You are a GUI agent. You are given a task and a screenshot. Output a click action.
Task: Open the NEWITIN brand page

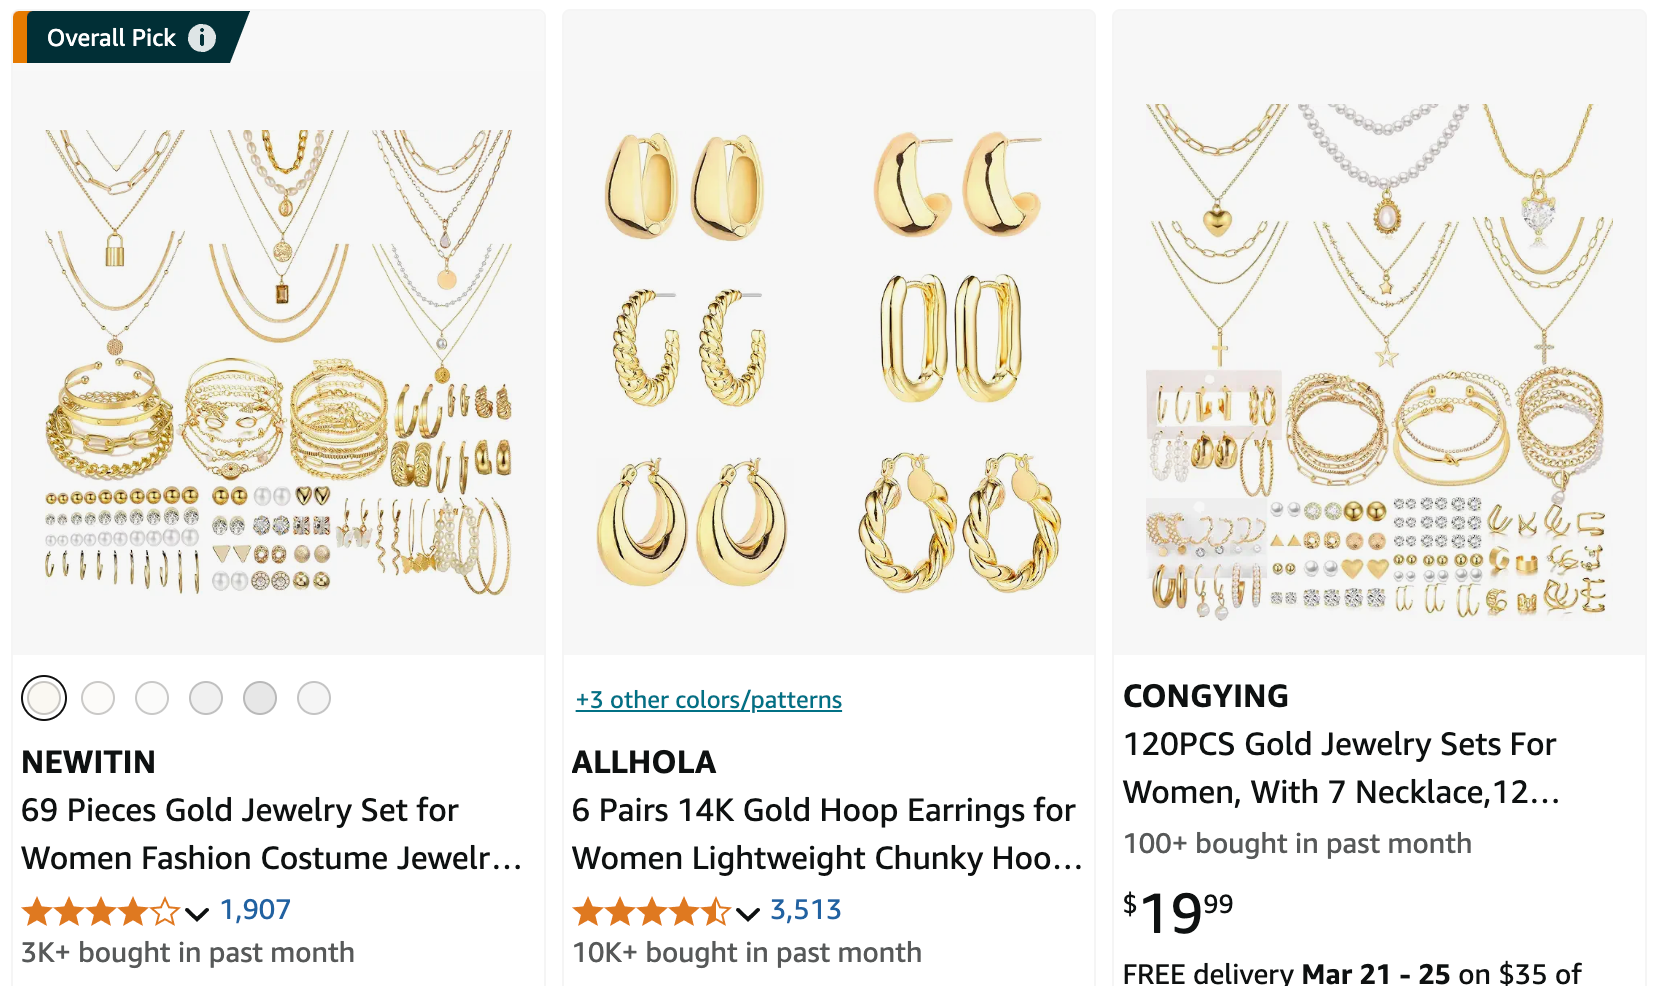click(88, 762)
